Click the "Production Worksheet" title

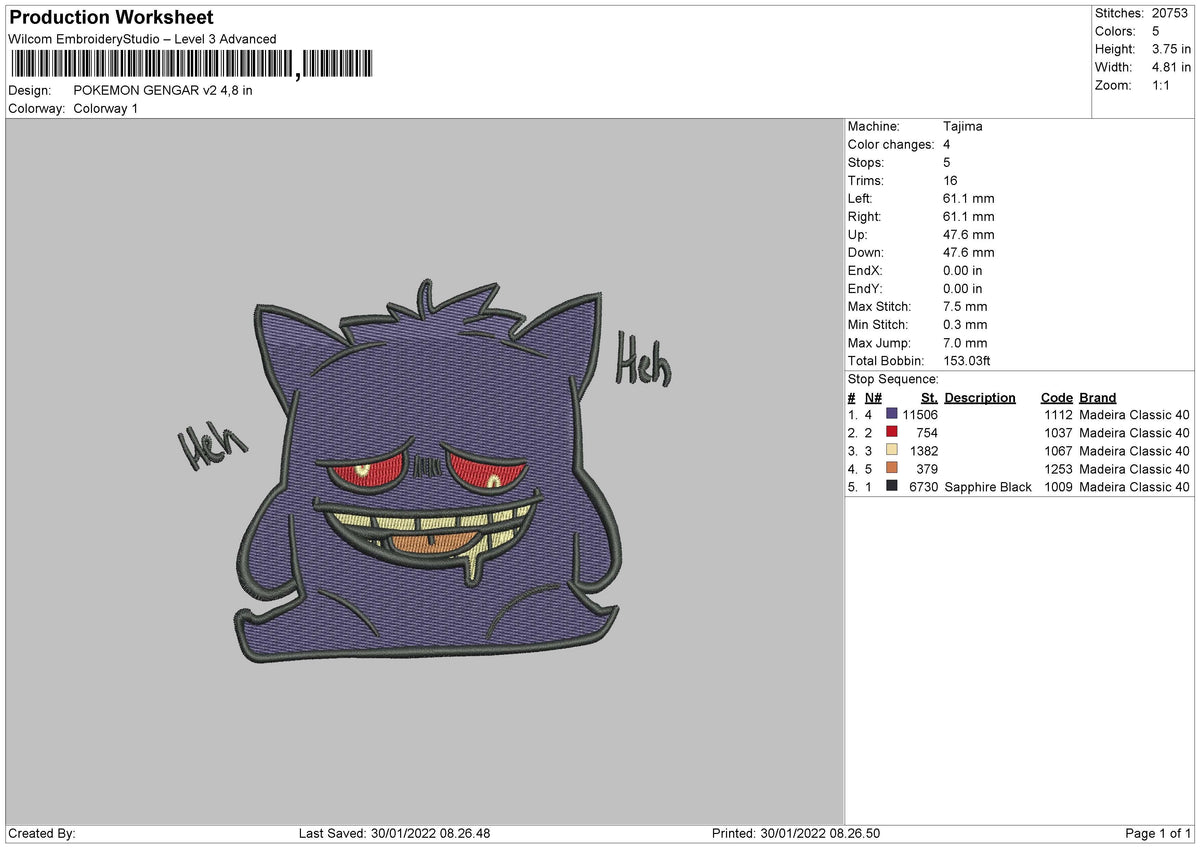point(111,18)
